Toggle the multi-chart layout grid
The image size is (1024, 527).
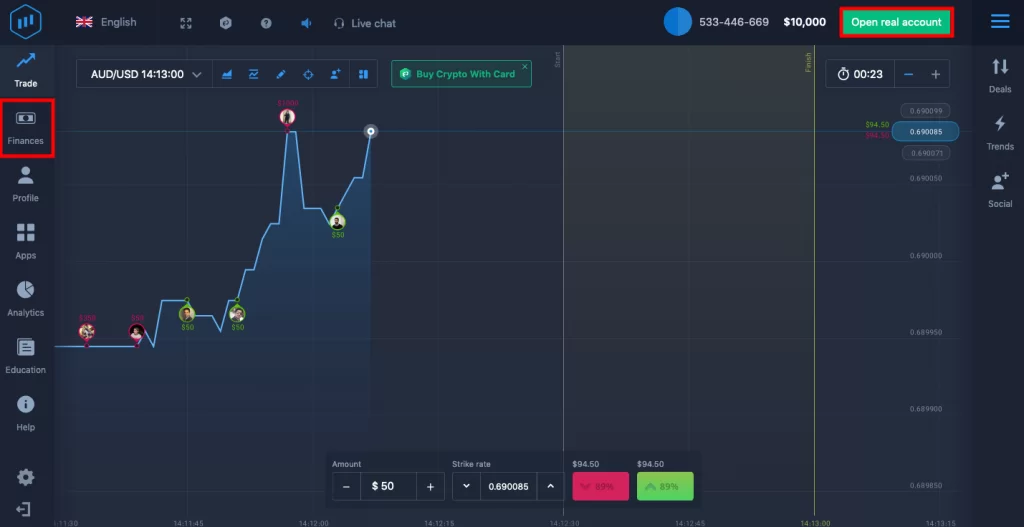coord(362,74)
